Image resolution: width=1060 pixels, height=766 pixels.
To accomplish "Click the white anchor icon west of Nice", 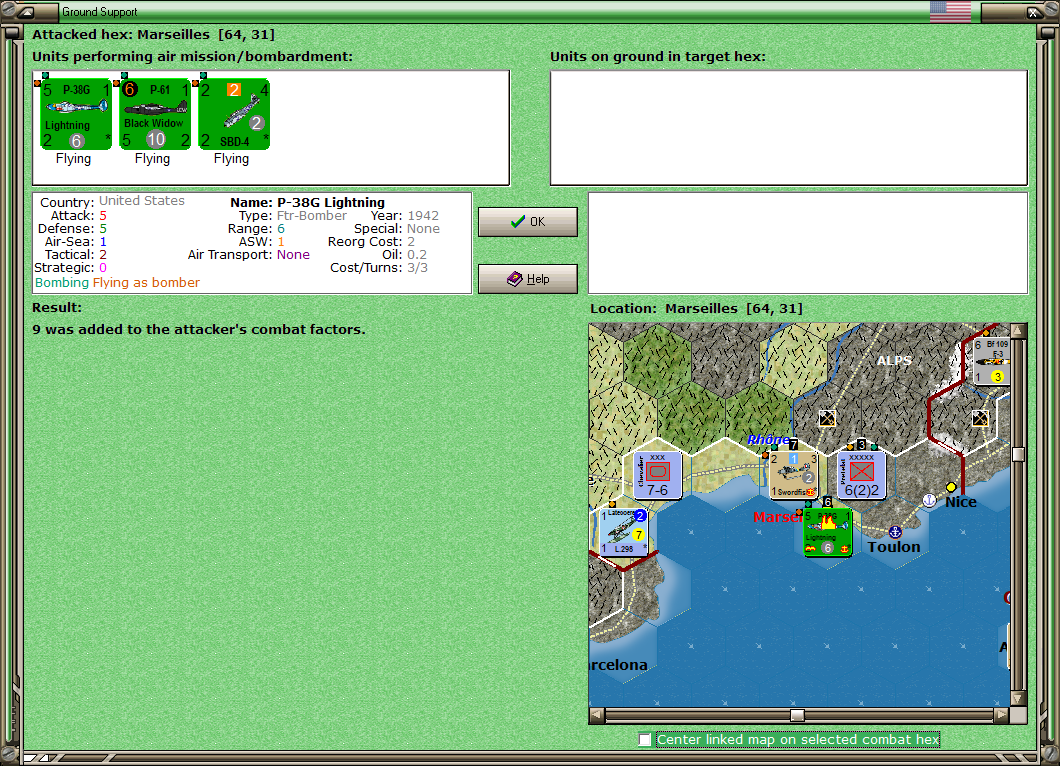I will tap(930, 500).
